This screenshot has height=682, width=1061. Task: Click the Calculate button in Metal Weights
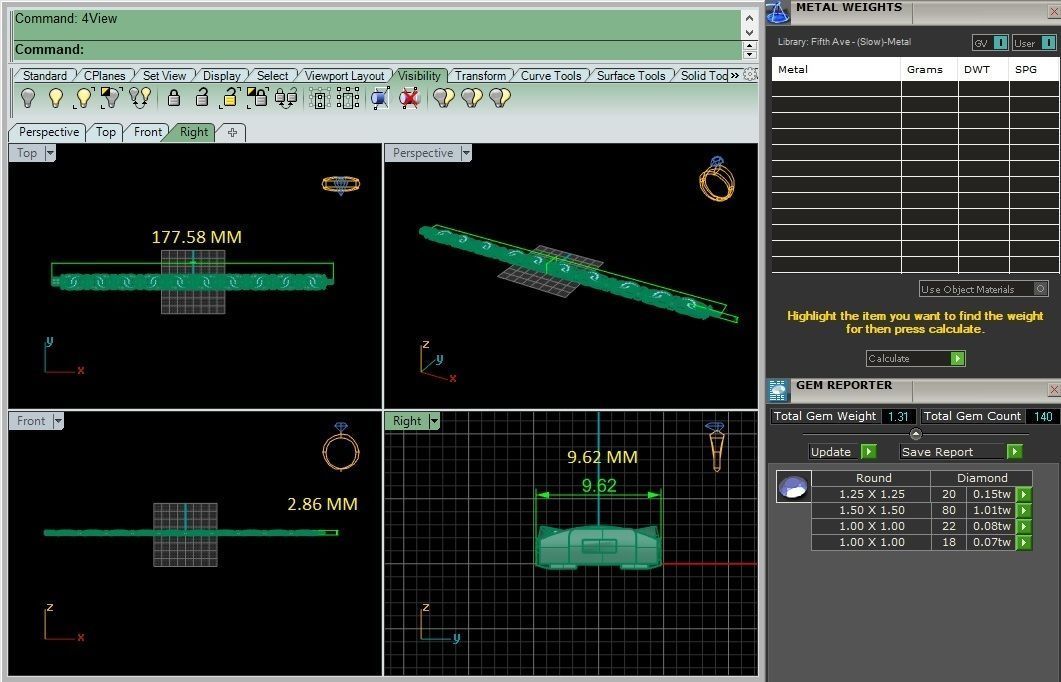click(x=916, y=359)
